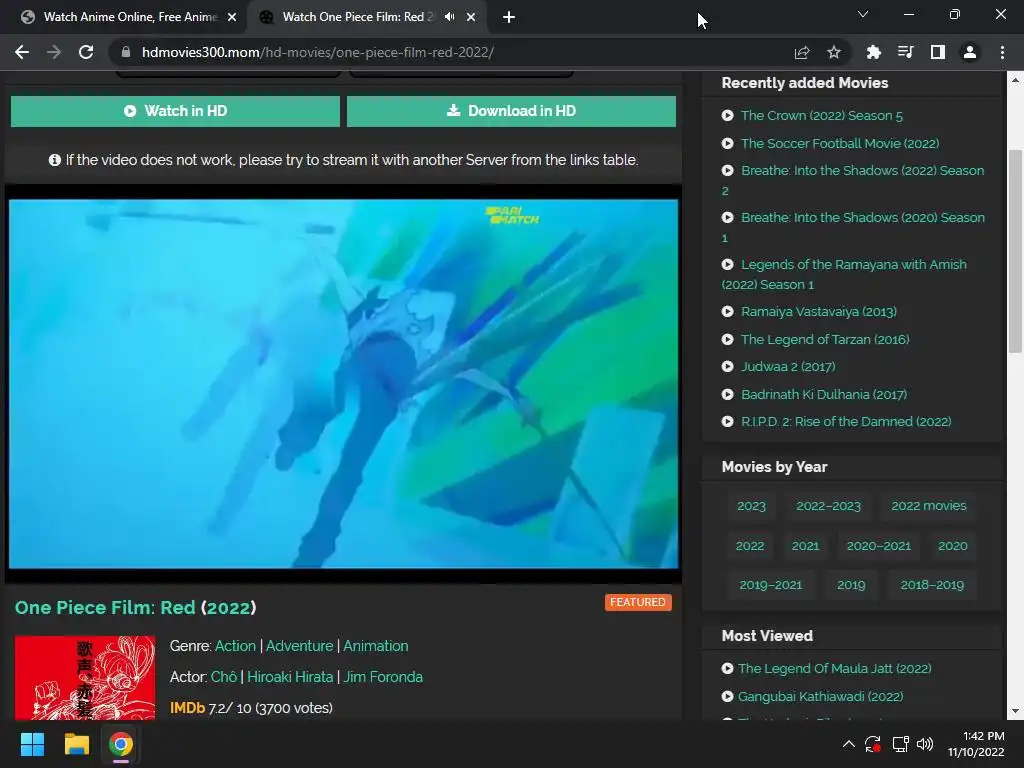
Task: Click the Chrome taskbar icon
Action: pos(121,744)
